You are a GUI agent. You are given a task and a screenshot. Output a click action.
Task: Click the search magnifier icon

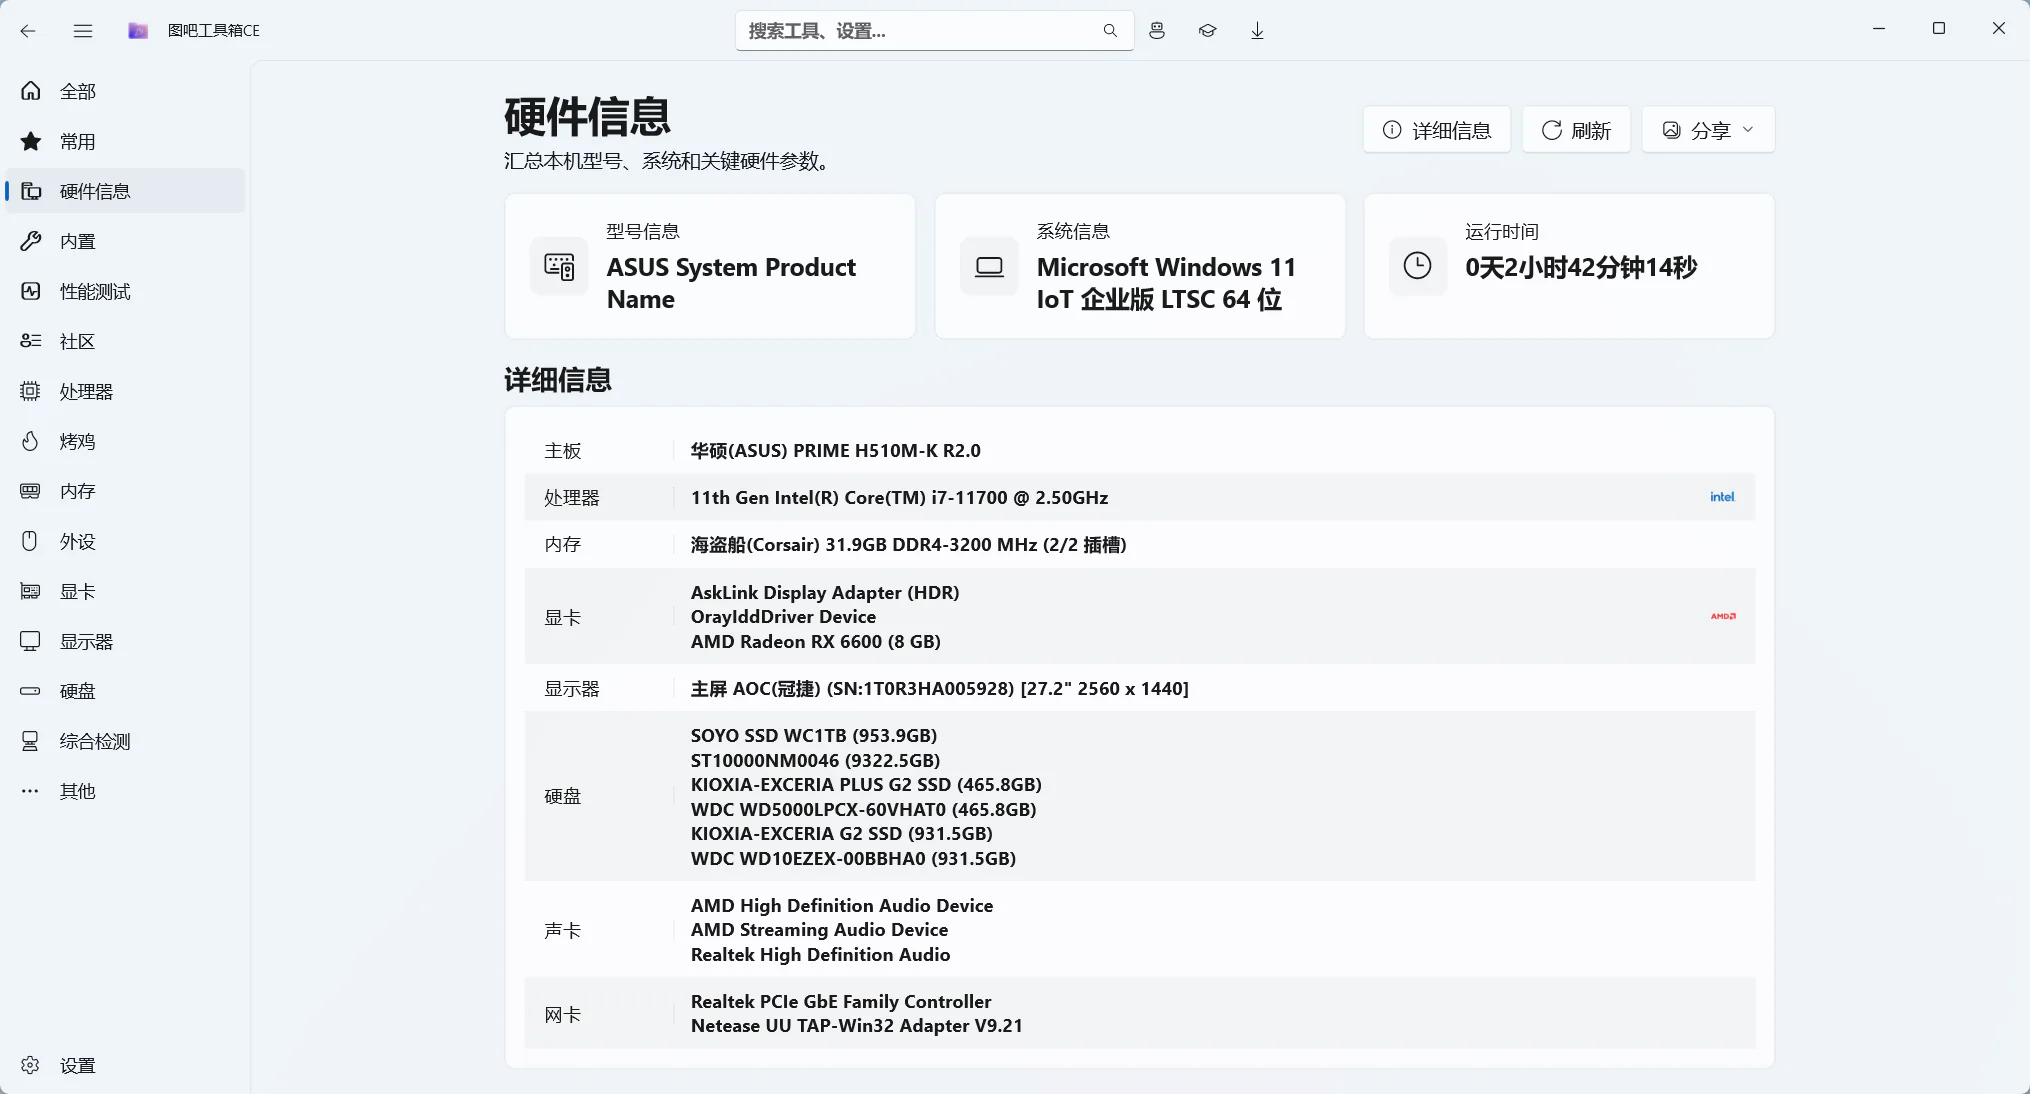point(1110,31)
